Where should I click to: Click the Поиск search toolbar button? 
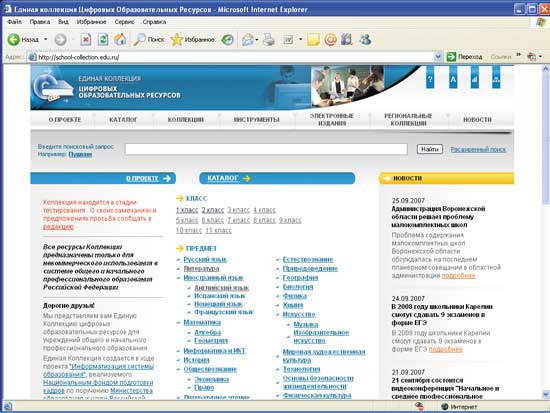[x=149, y=40]
